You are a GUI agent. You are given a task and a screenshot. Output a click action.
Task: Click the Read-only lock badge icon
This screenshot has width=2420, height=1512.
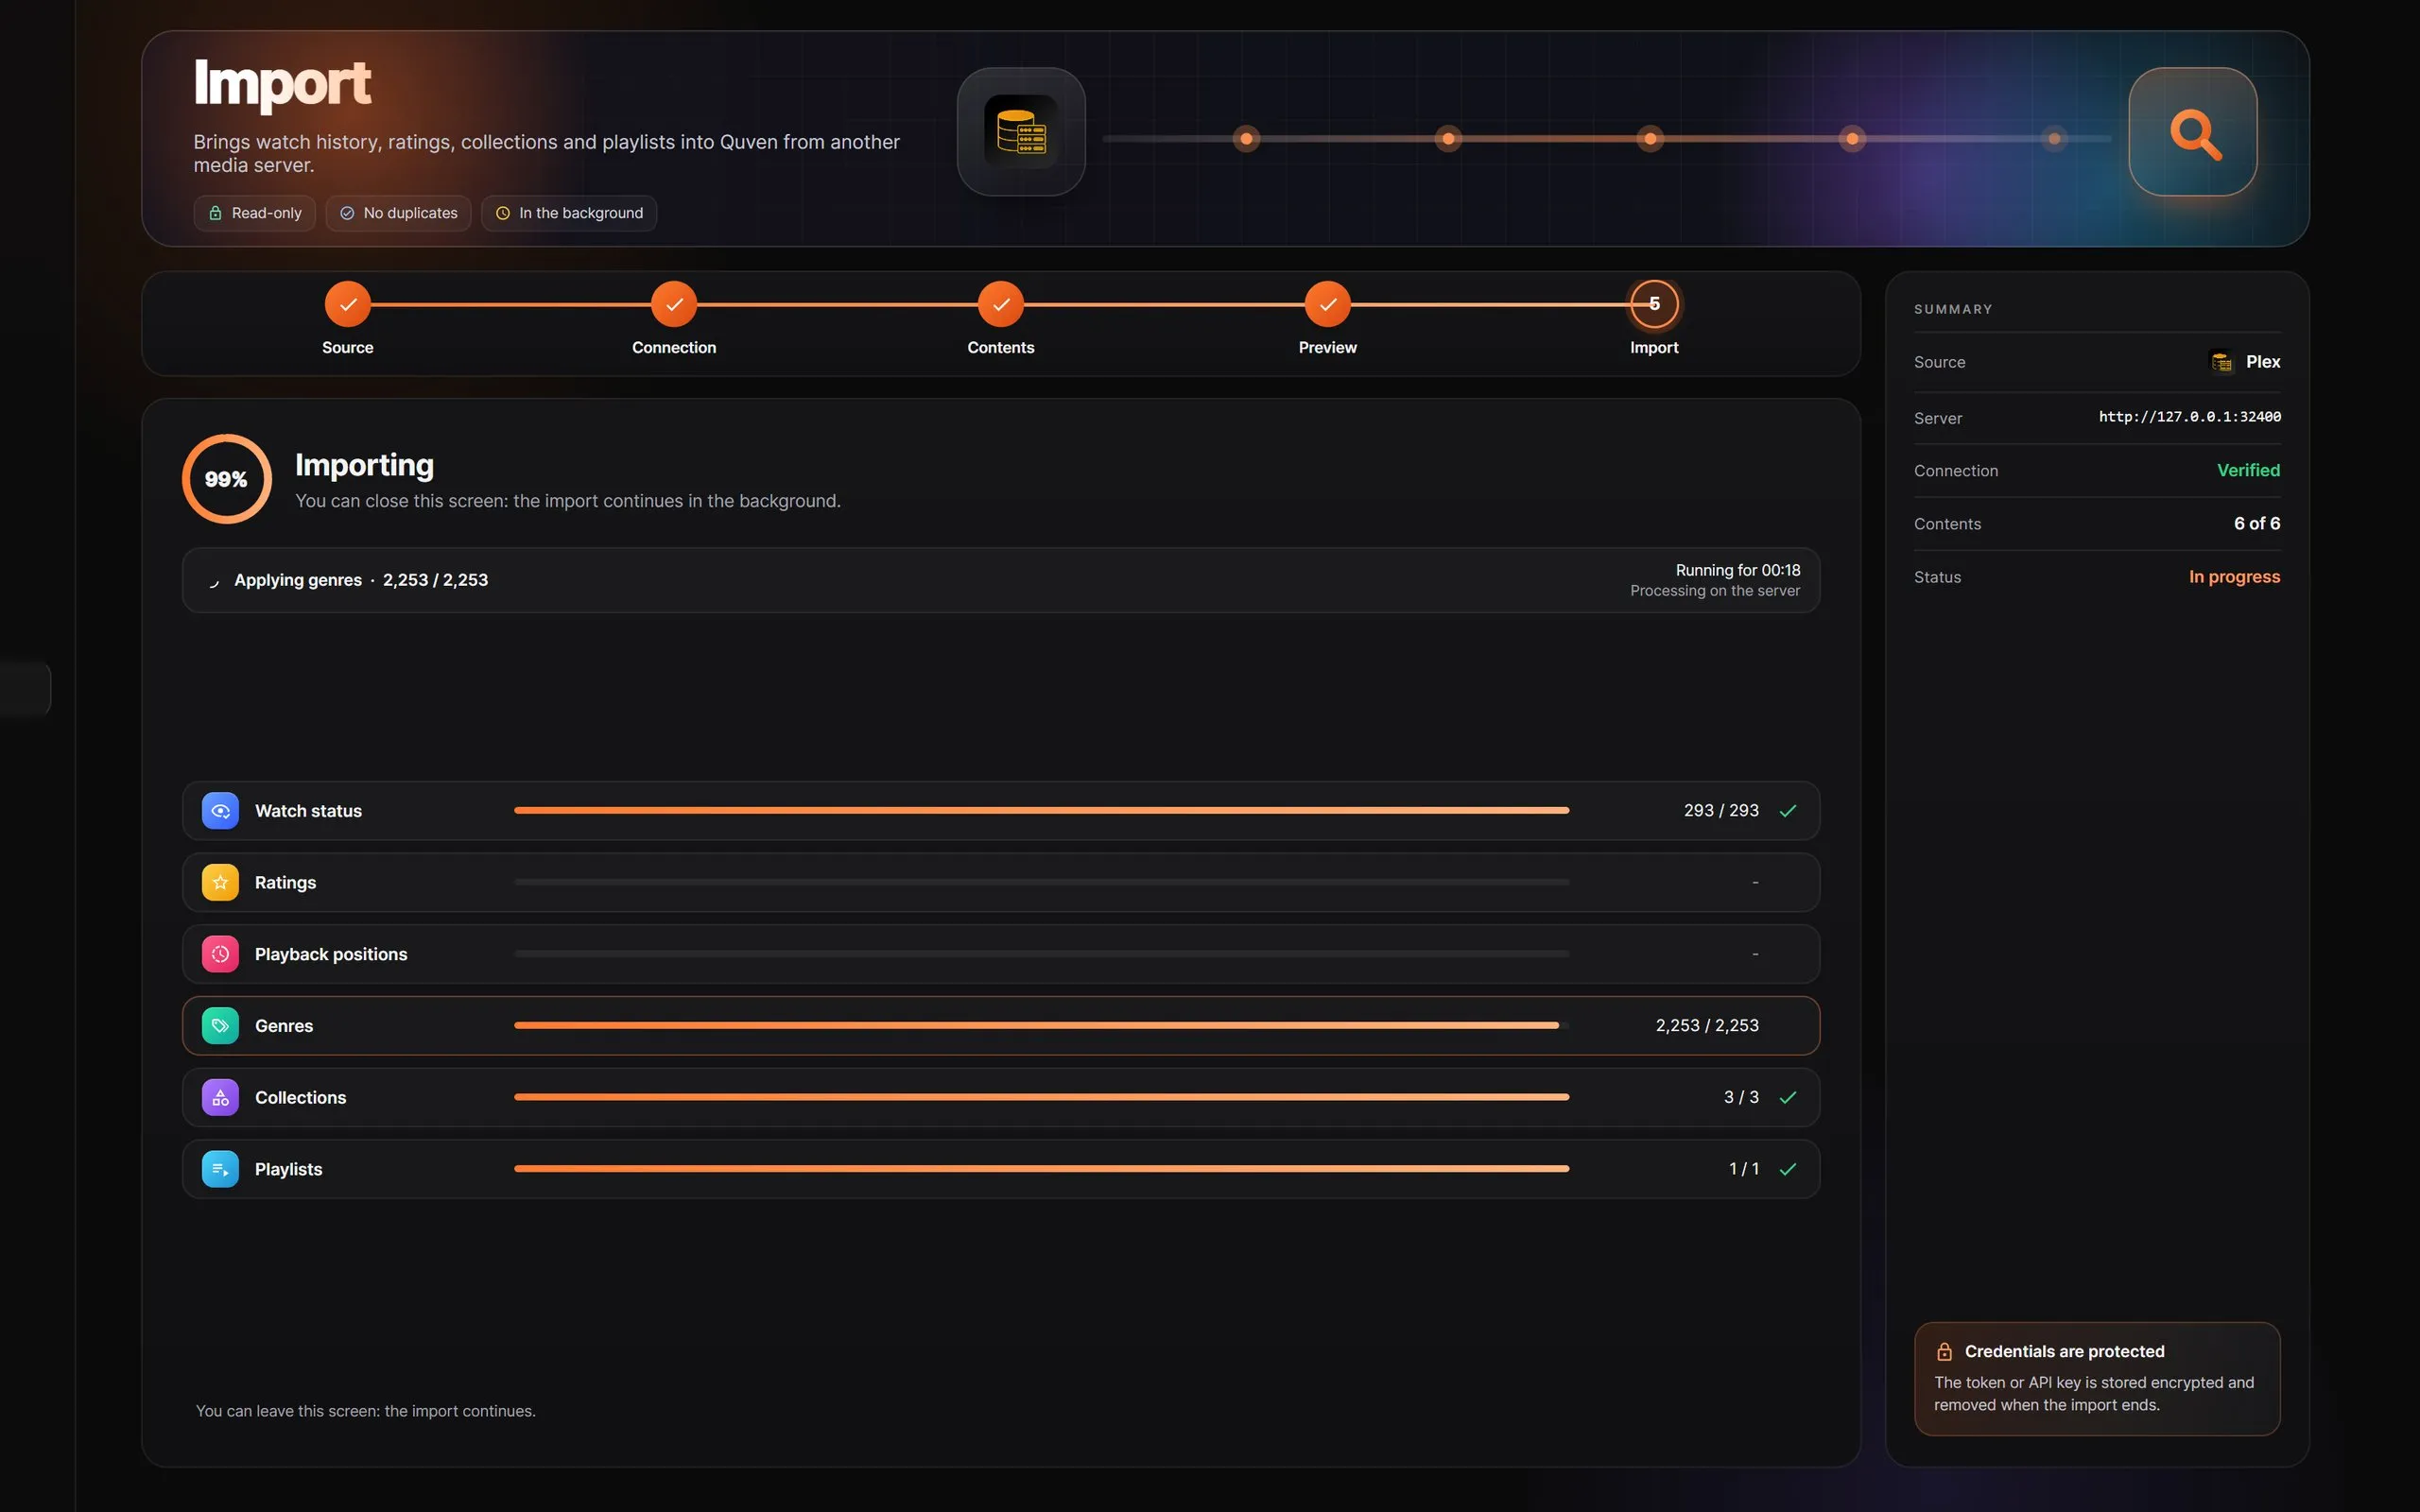[215, 213]
